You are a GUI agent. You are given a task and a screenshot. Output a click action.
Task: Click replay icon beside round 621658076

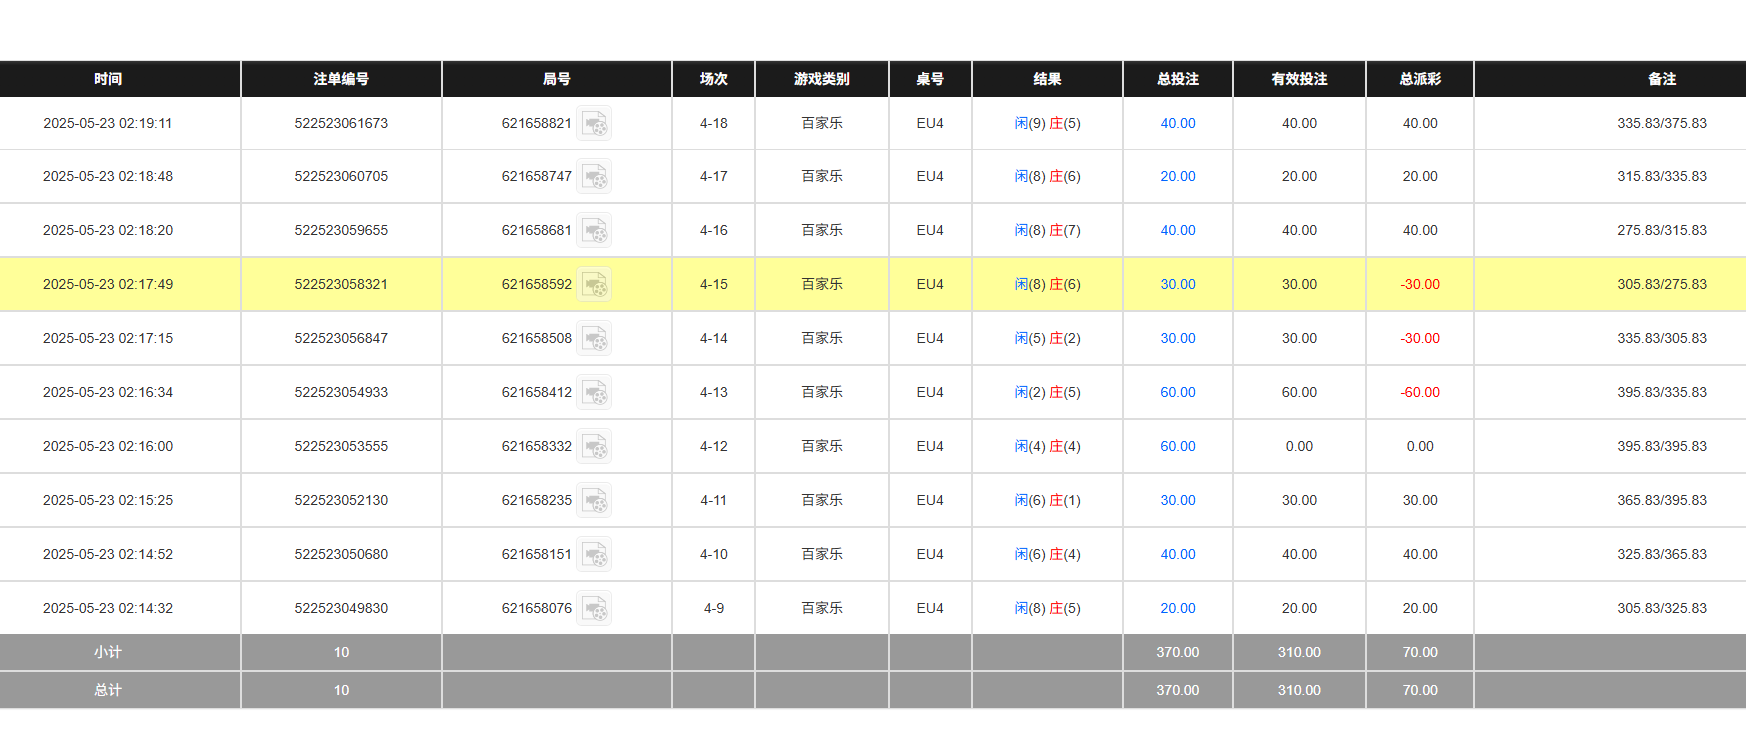(x=595, y=609)
